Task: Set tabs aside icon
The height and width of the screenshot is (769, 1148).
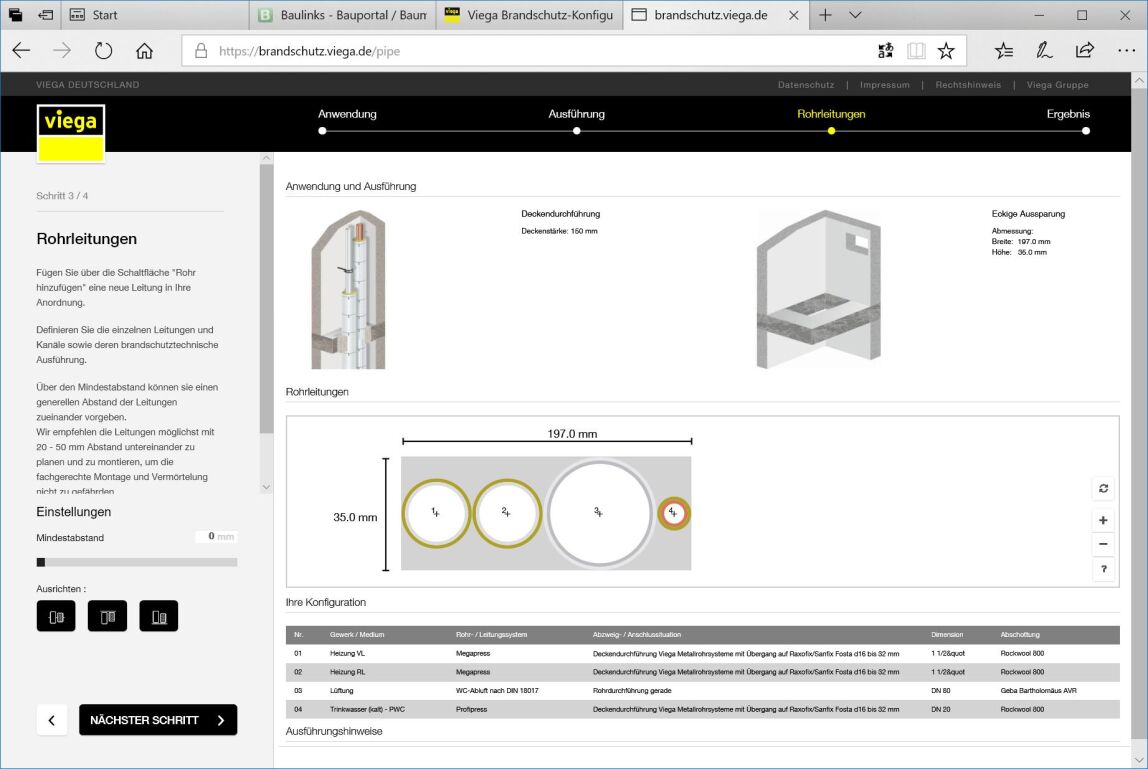Action: pyautogui.click(x=45, y=15)
